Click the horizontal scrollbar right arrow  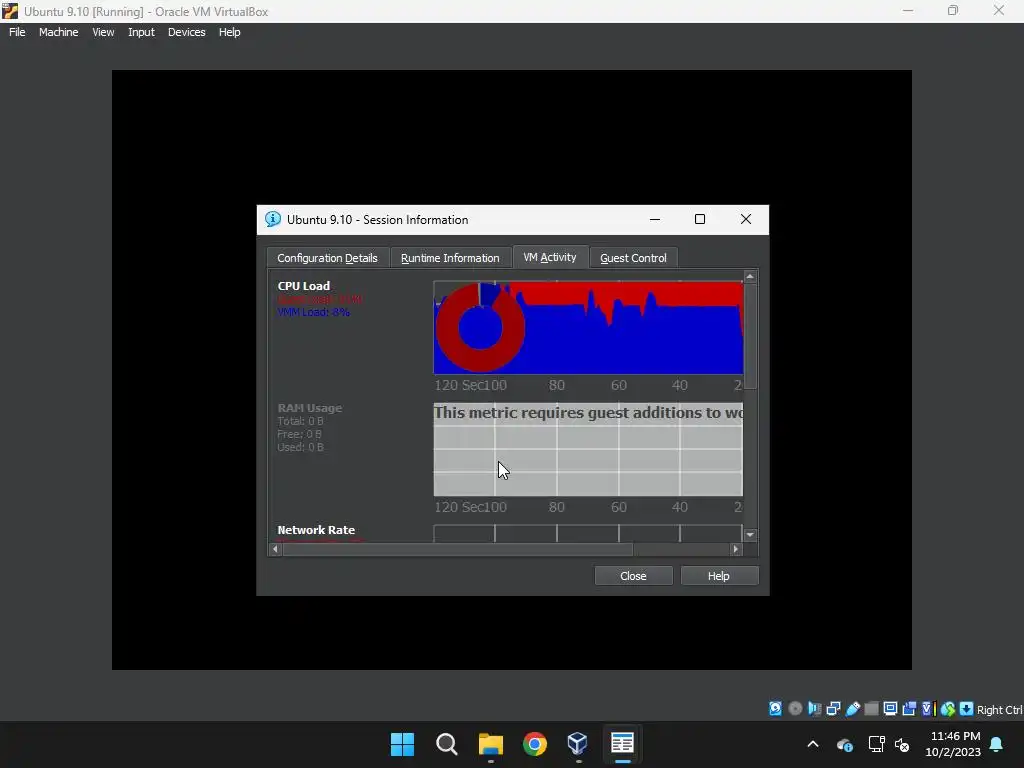point(736,549)
